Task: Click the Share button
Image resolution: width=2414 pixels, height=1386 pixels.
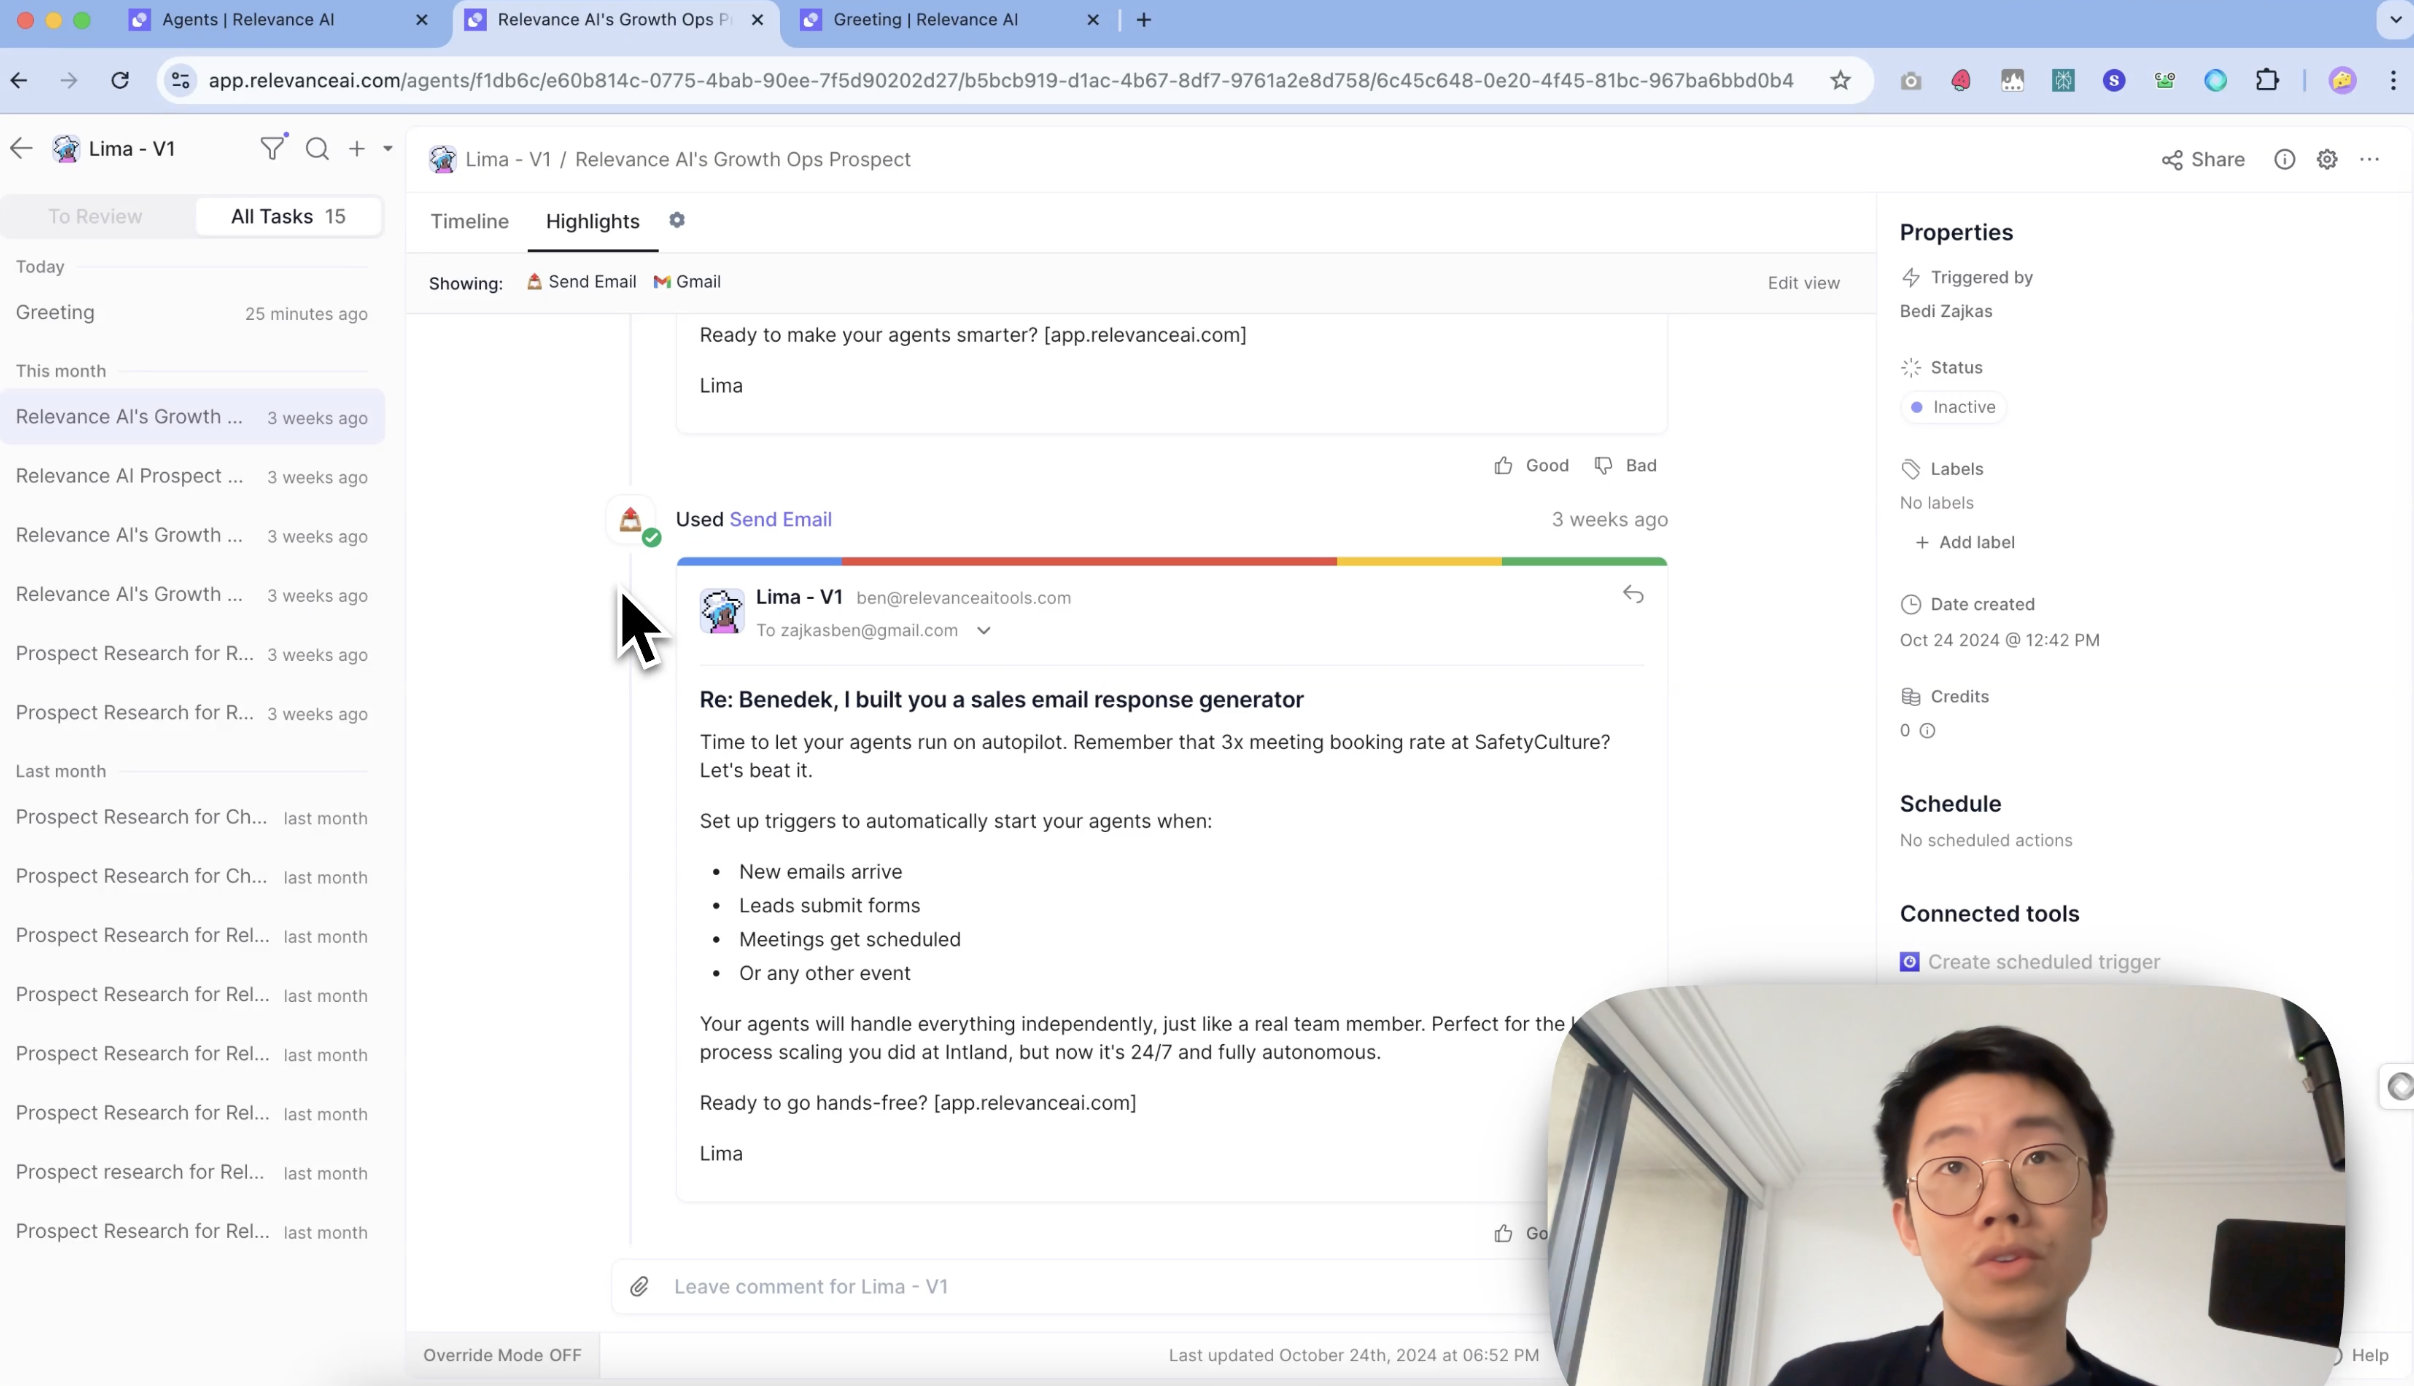Action: click(x=2203, y=159)
